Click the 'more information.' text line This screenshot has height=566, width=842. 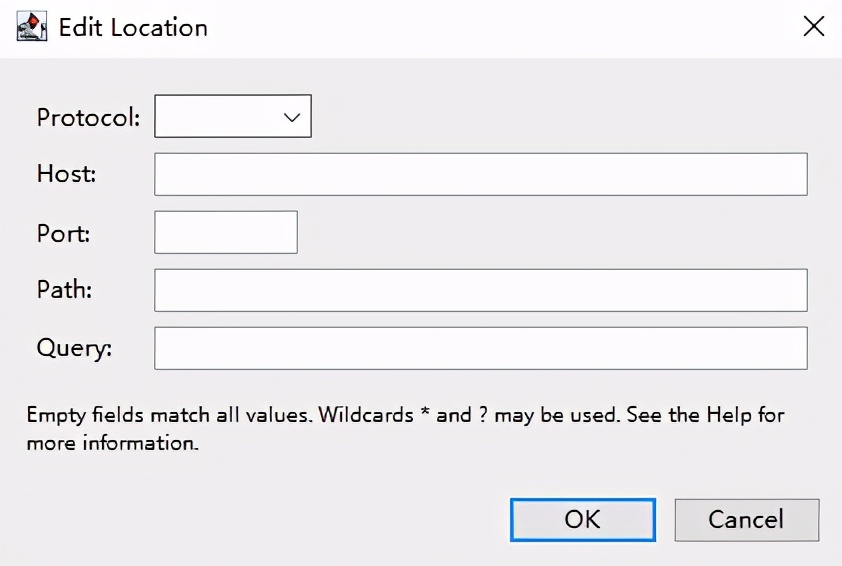coord(113,442)
